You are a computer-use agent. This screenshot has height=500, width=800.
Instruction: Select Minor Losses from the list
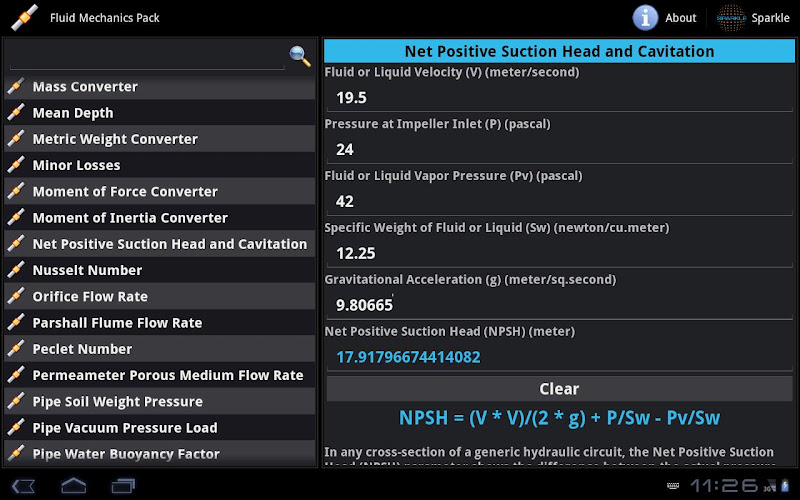76,165
